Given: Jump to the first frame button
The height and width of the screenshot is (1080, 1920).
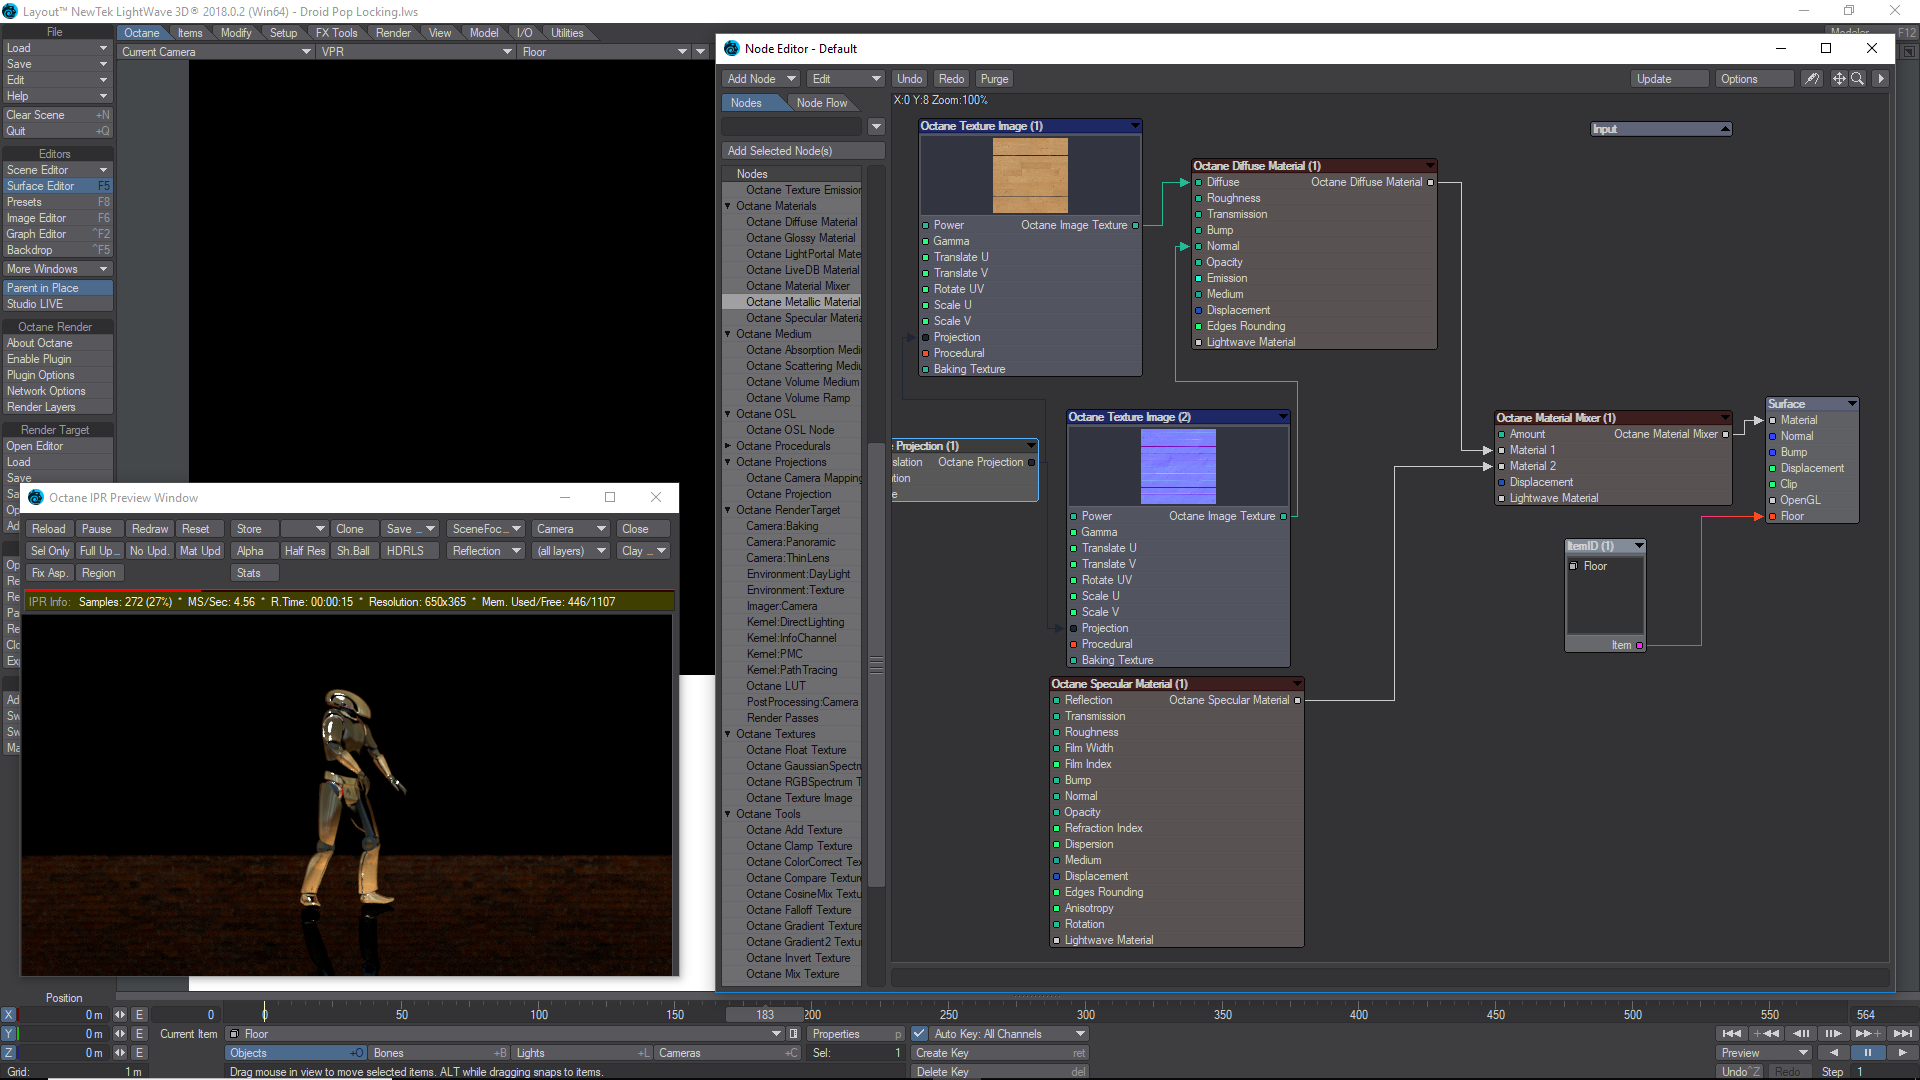Looking at the screenshot, I should coord(1732,1034).
